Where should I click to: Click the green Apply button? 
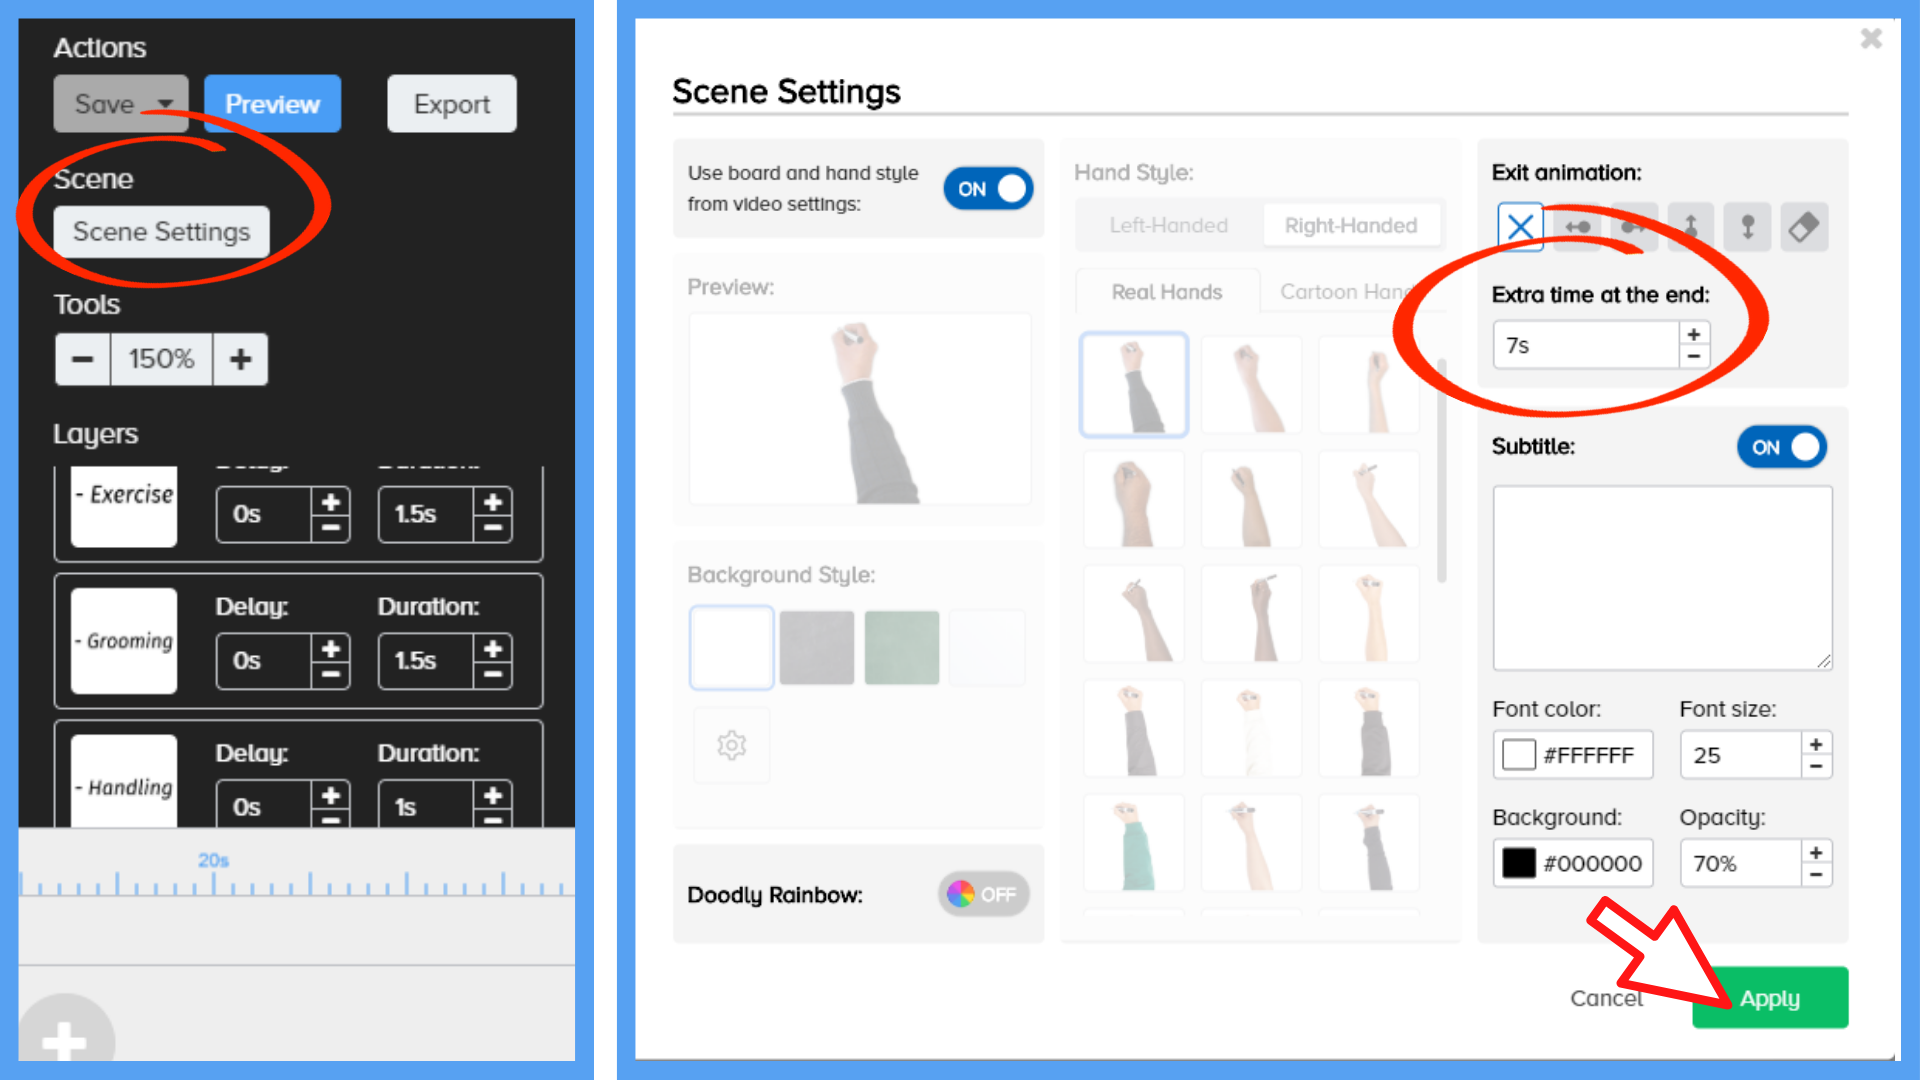pos(1770,997)
